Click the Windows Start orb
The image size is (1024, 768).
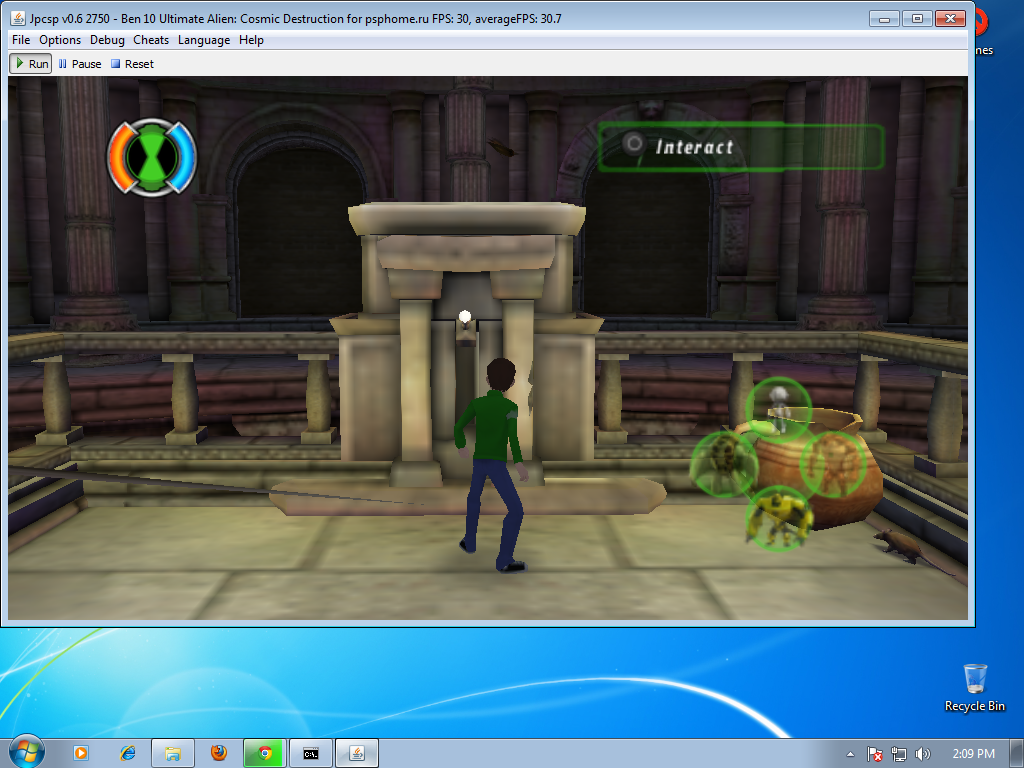[27, 752]
